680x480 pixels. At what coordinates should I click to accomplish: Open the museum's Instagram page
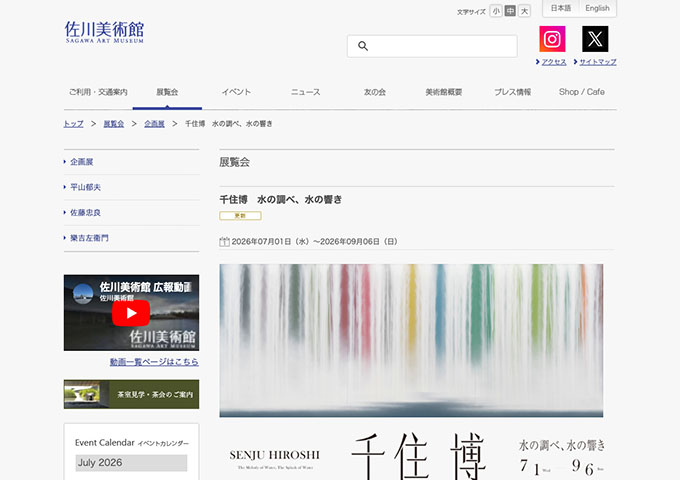[552, 39]
